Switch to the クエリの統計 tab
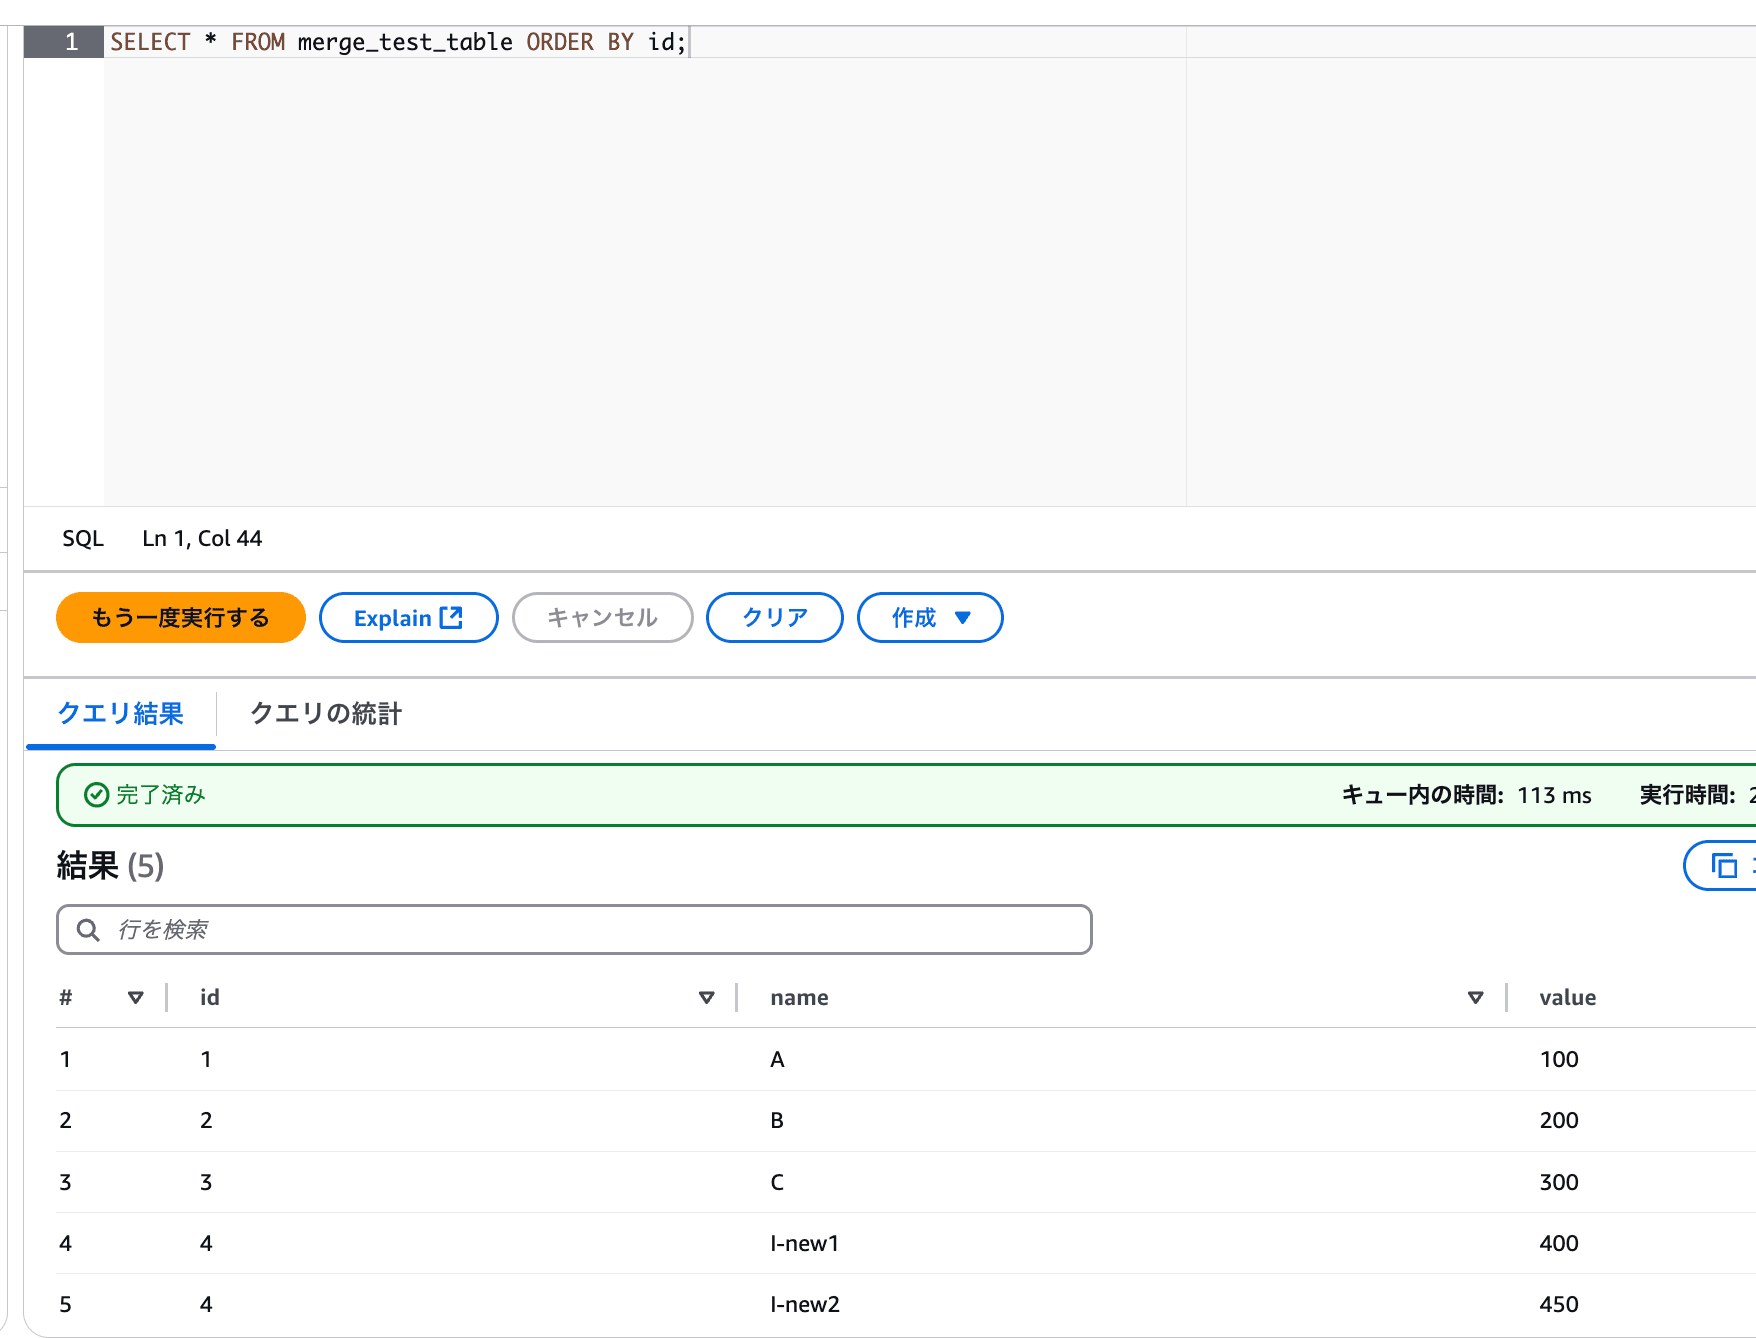The image size is (1756, 1338). click(326, 713)
